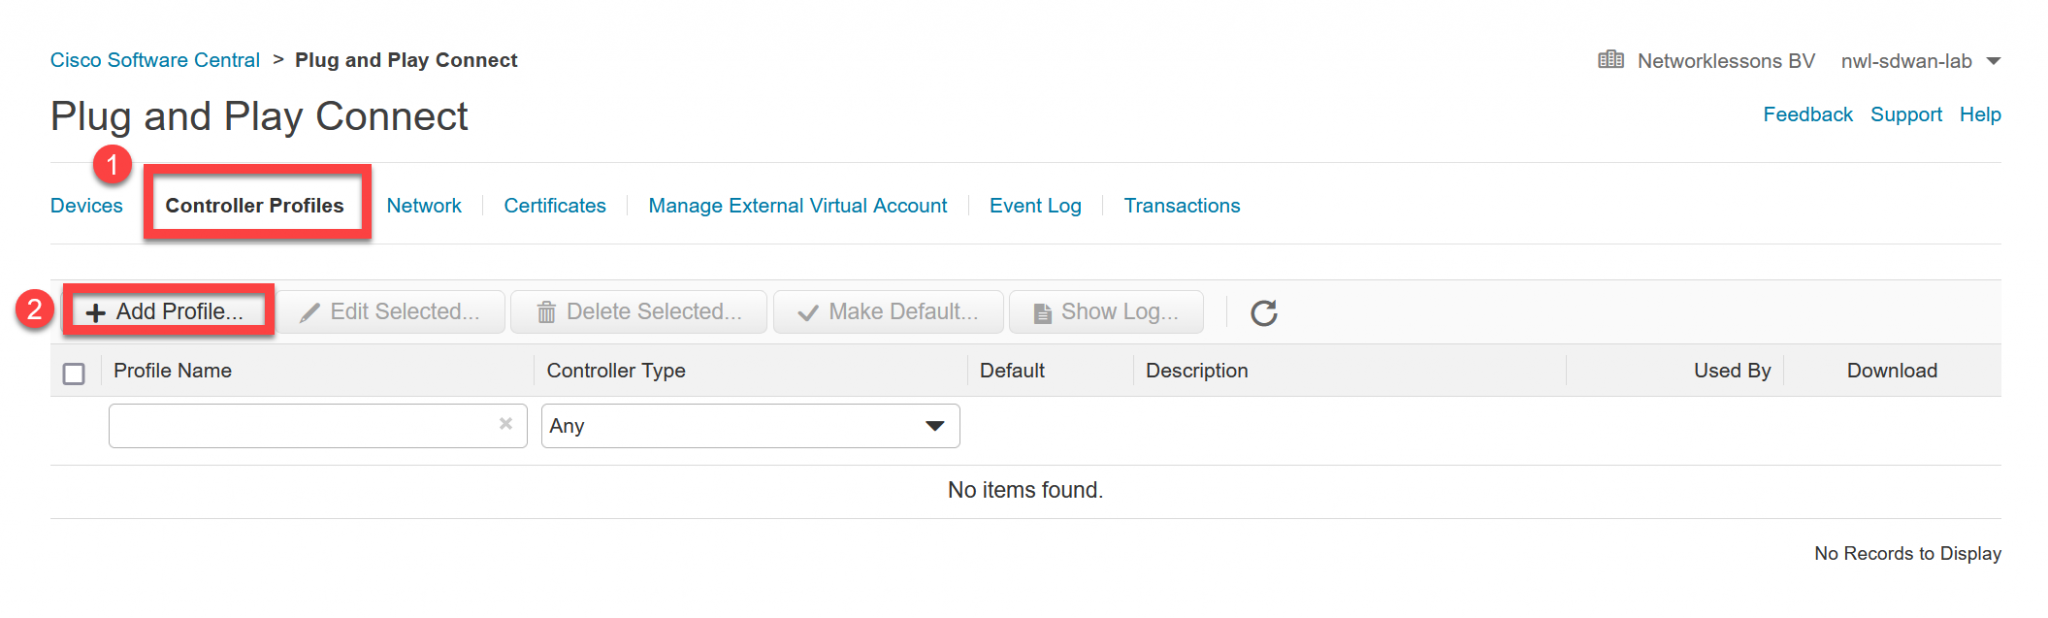Go to the Event Log tab
The image size is (2048, 618).
click(x=1035, y=206)
